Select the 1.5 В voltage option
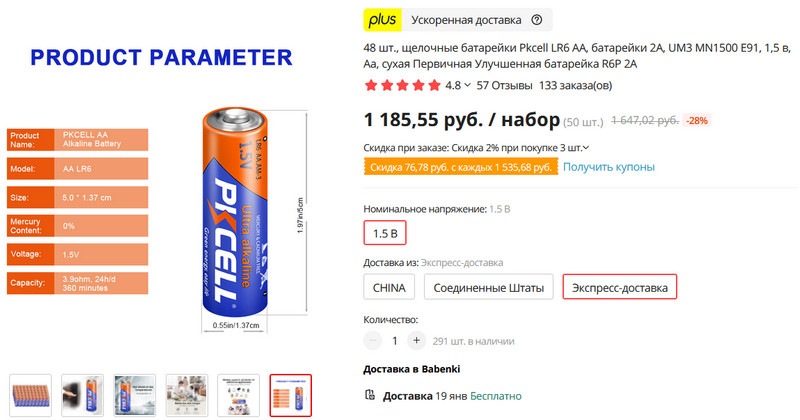 [385, 233]
